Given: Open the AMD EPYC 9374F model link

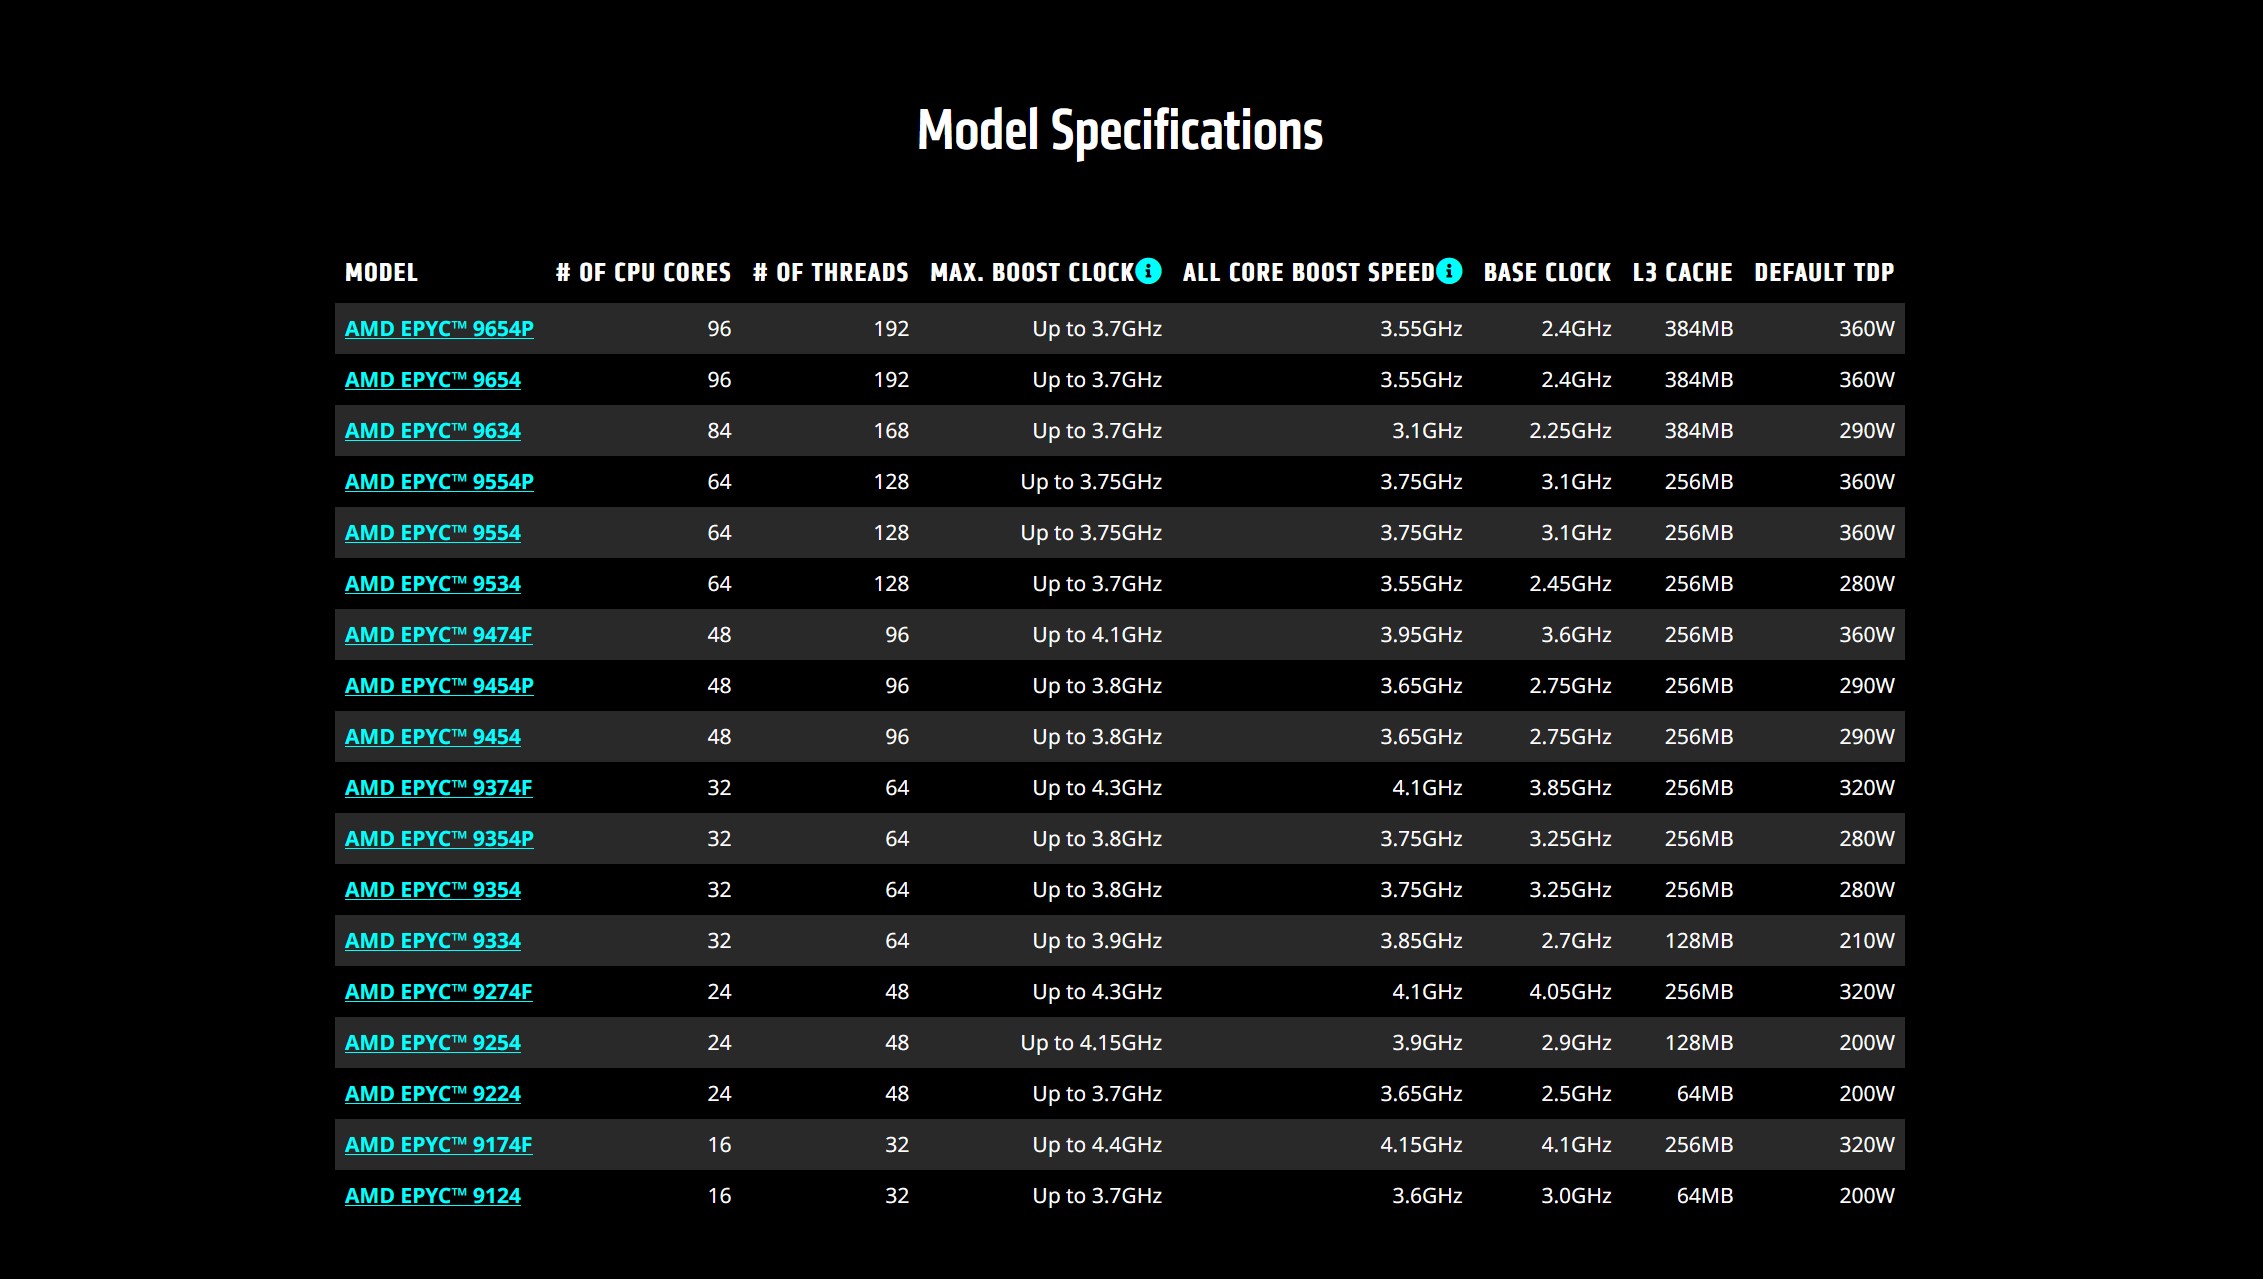Looking at the screenshot, I should click(x=438, y=788).
